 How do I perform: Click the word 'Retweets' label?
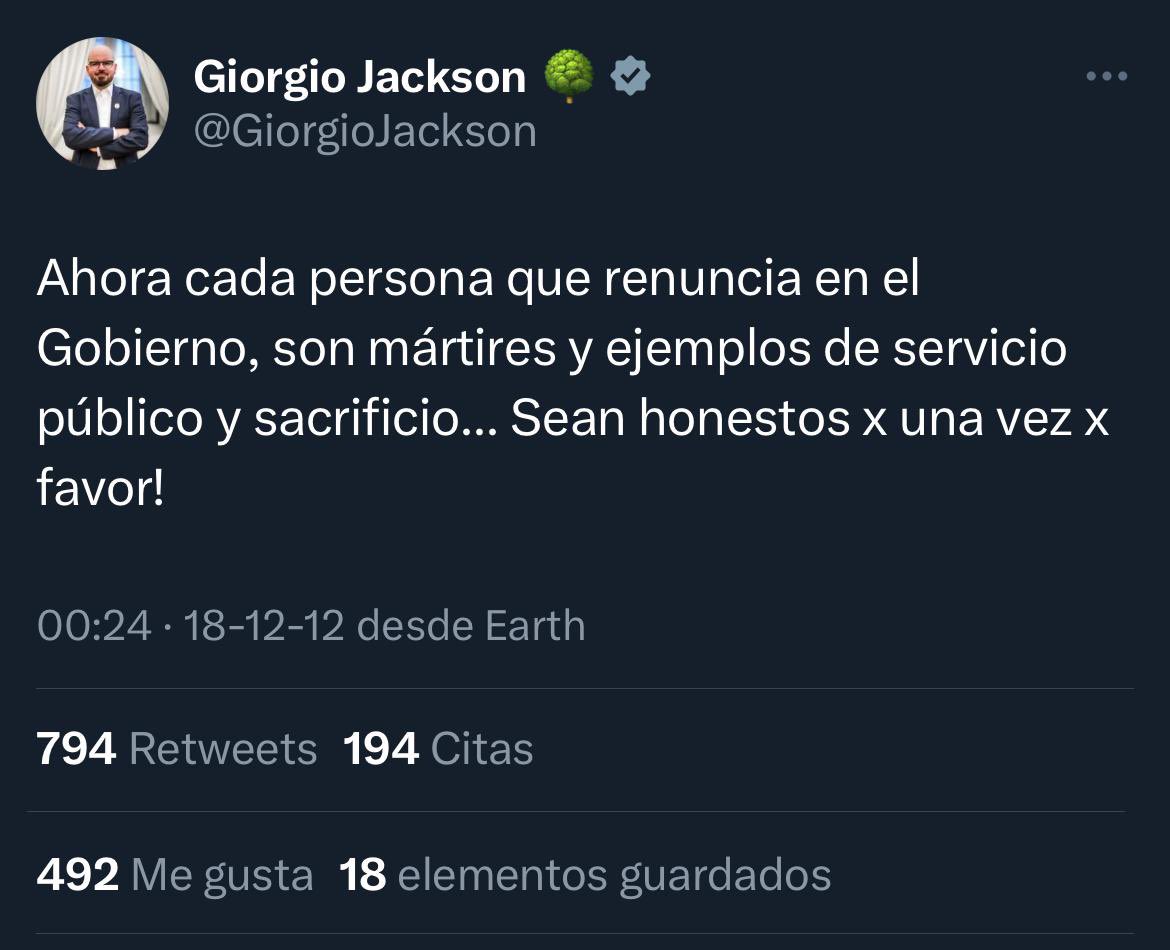click(x=223, y=749)
